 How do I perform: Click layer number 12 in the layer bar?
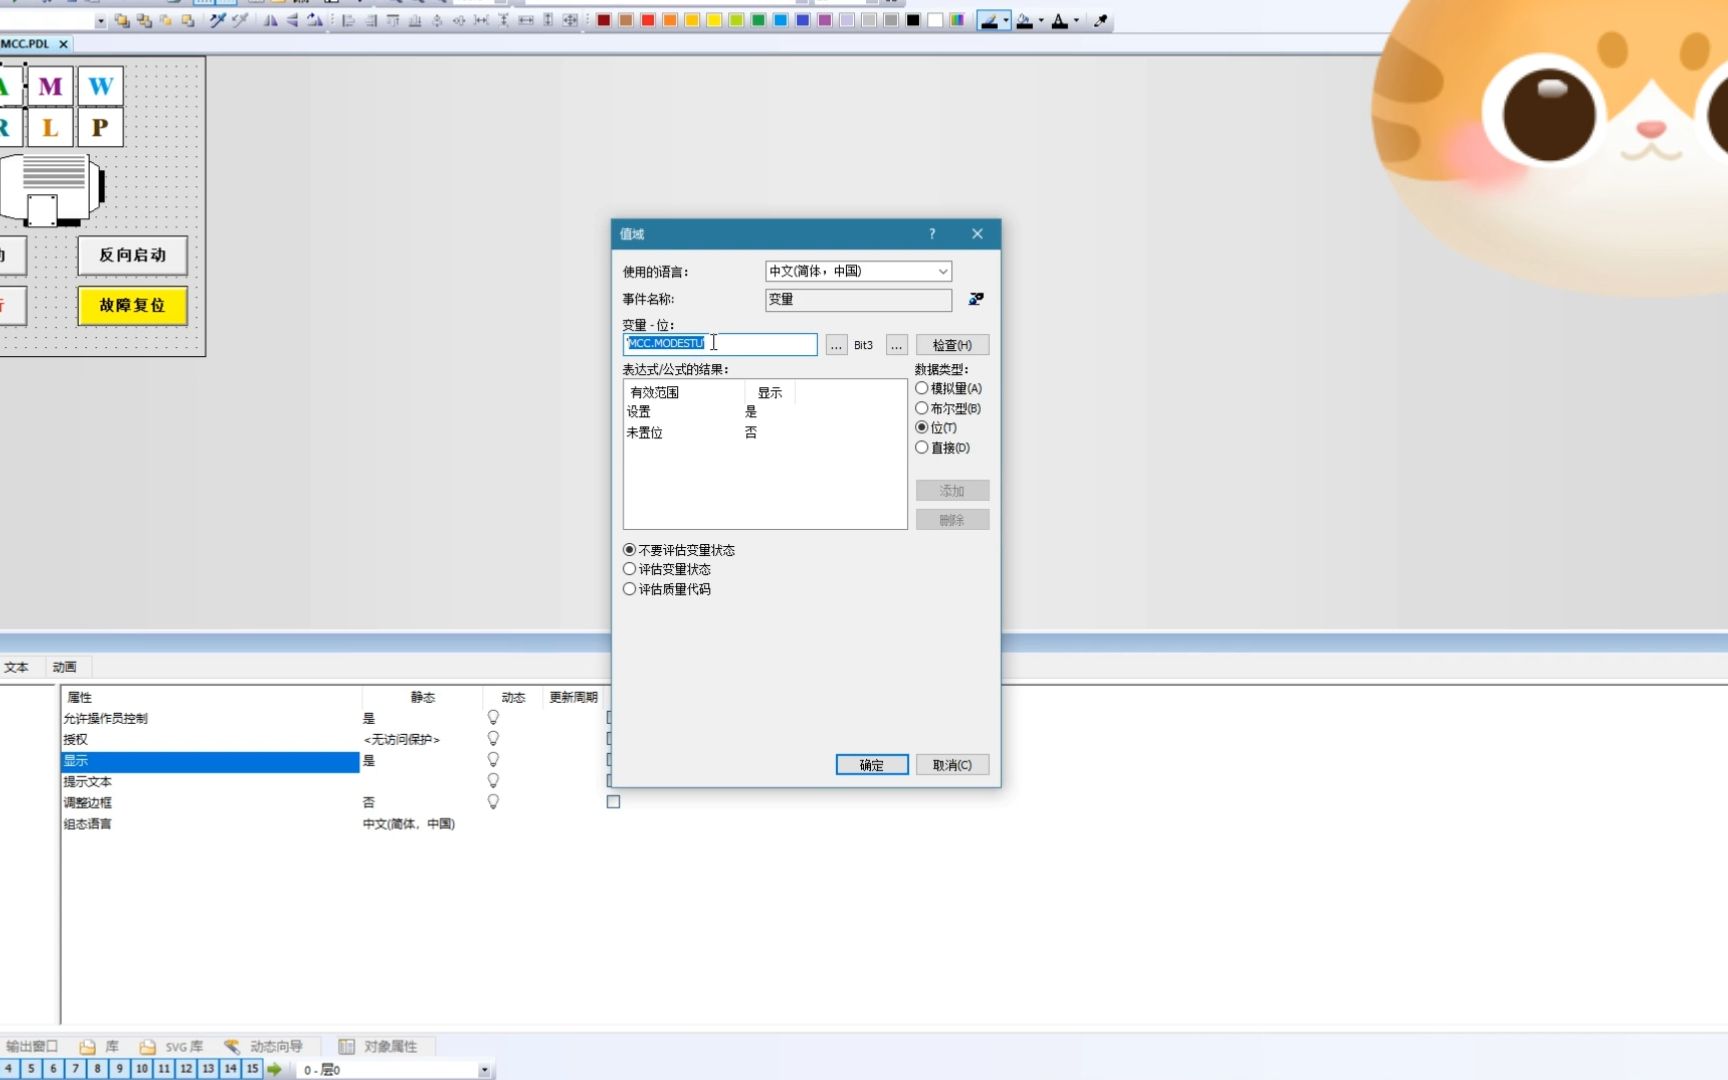186,1069
